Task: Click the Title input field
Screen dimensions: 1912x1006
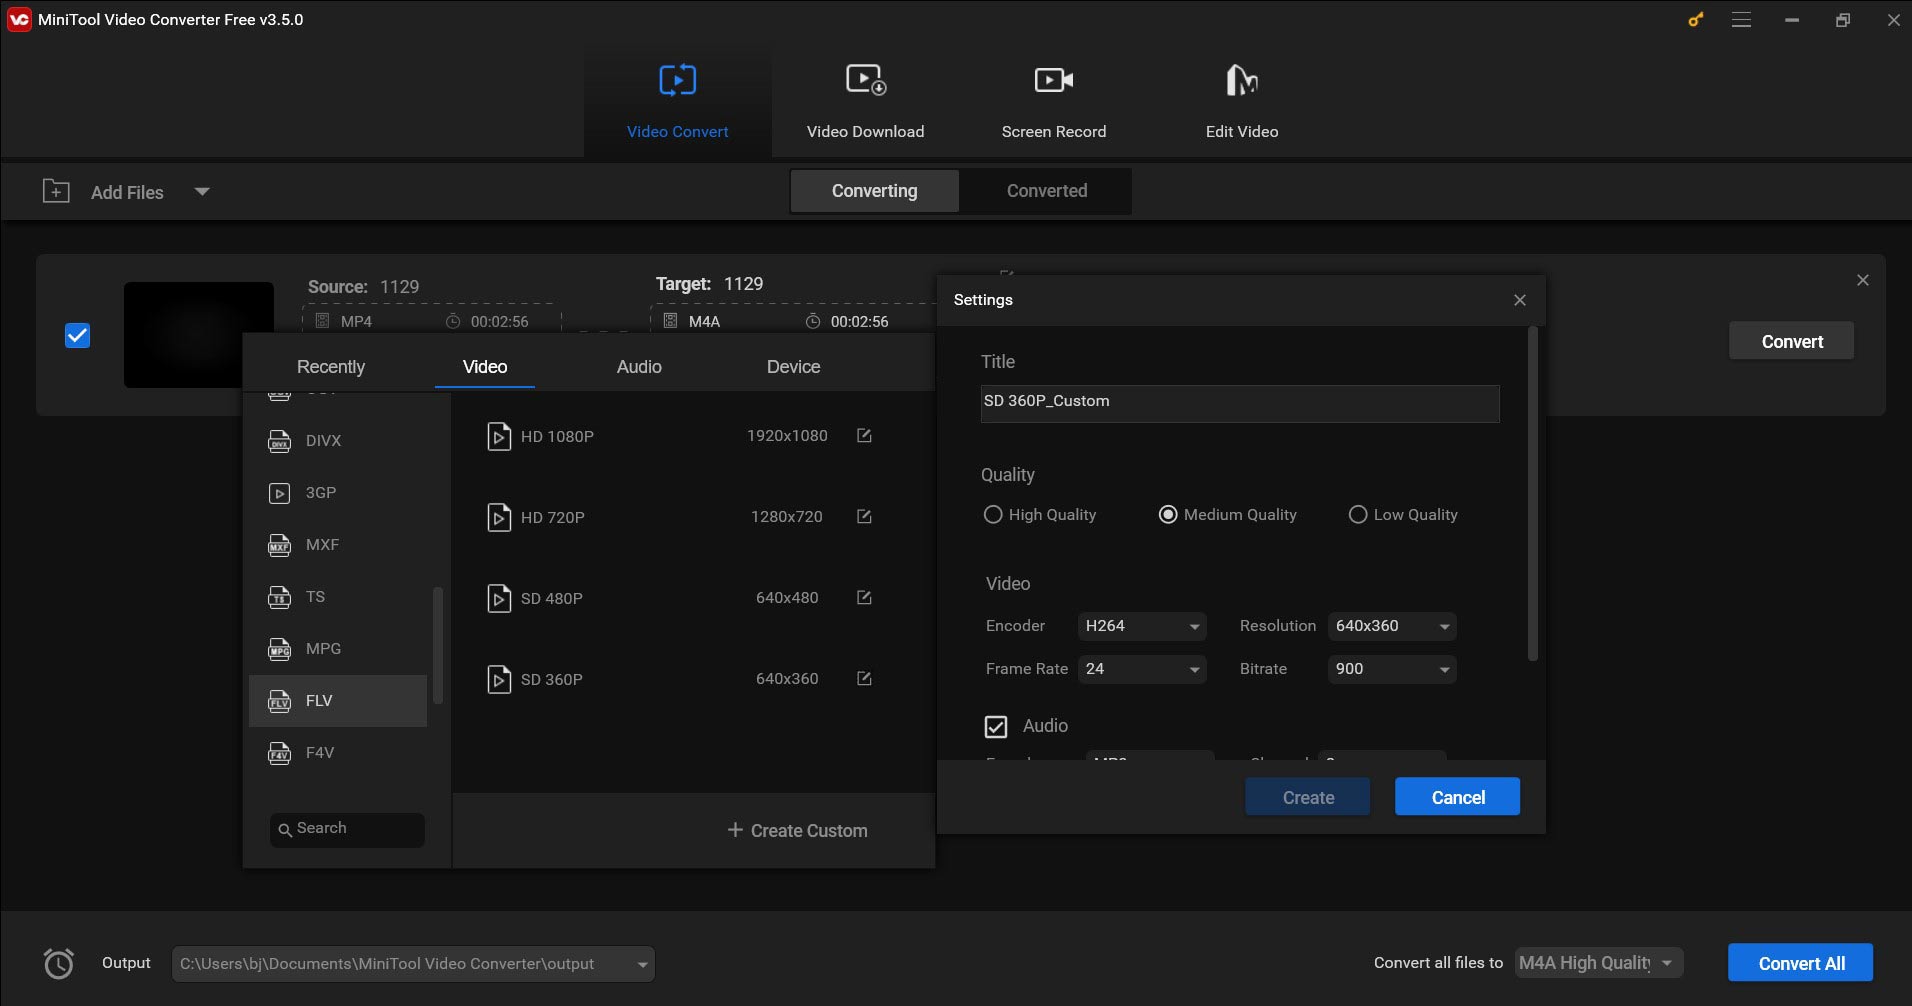Action: point(1240,403)
